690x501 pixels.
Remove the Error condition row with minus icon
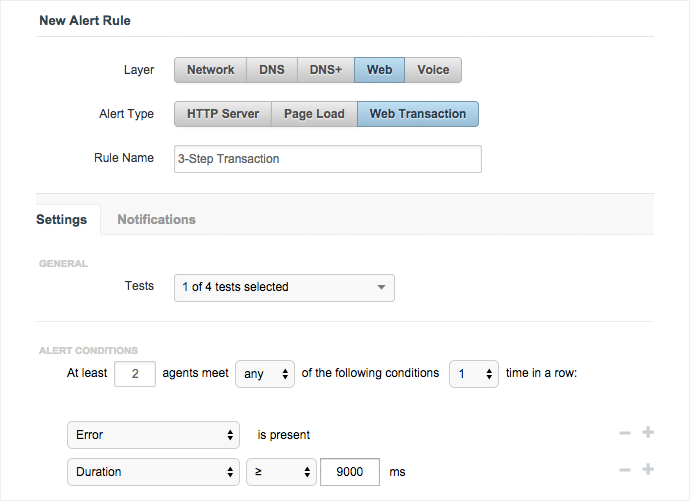pos(624,433)
